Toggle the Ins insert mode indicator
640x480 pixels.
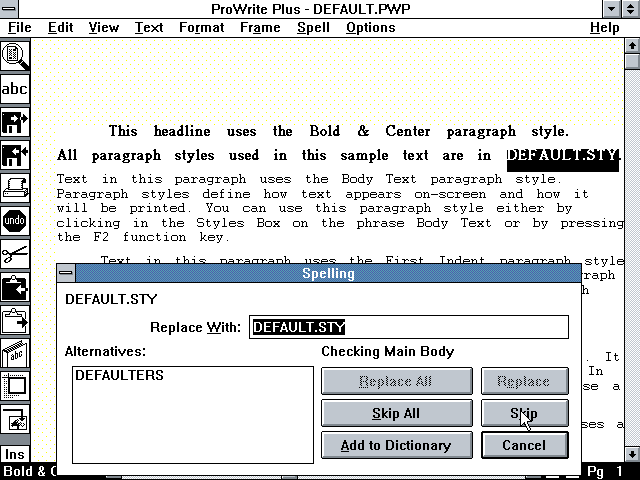pyautogui.click(x=15, y=454)
